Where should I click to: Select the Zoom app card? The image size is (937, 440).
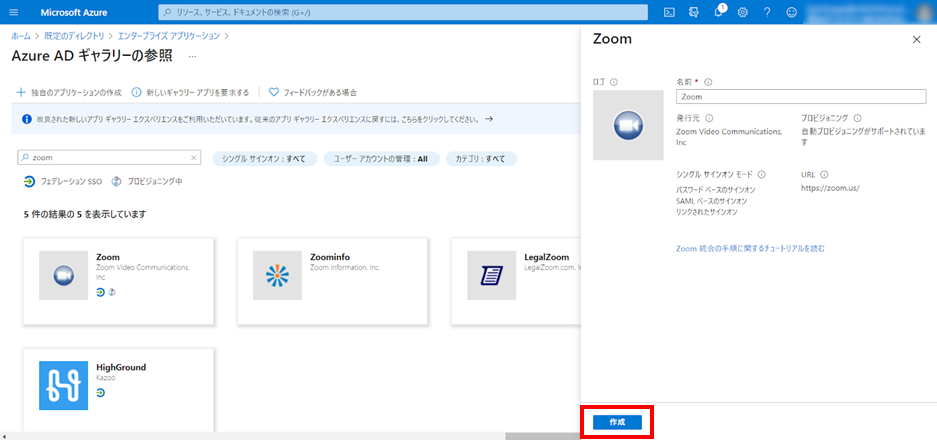tap(118, 282)
